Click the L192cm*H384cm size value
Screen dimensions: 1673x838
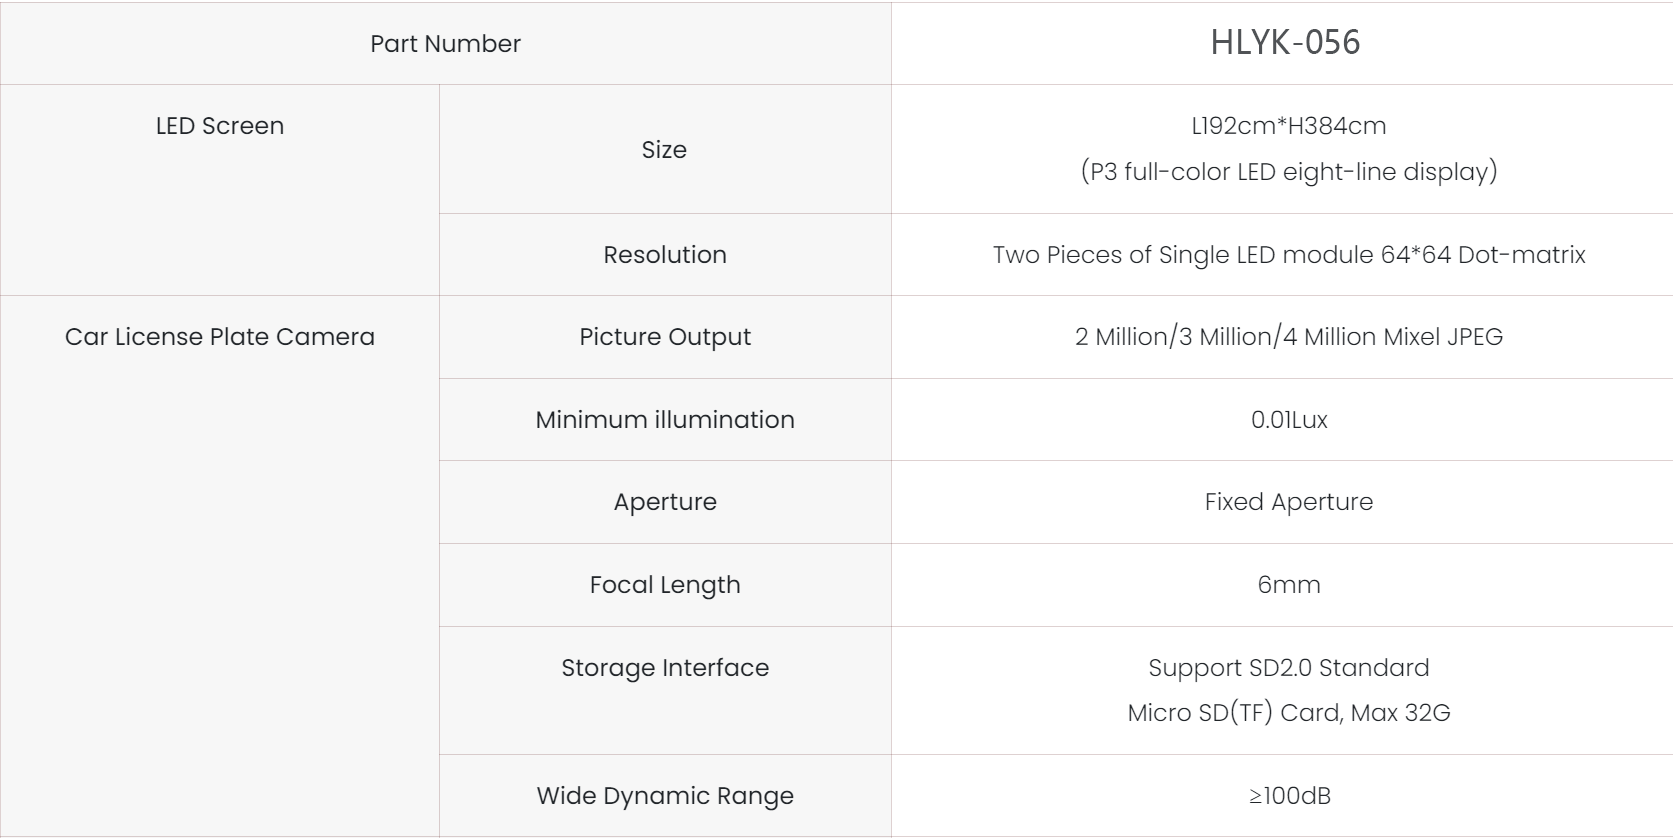click(1288, 126)
